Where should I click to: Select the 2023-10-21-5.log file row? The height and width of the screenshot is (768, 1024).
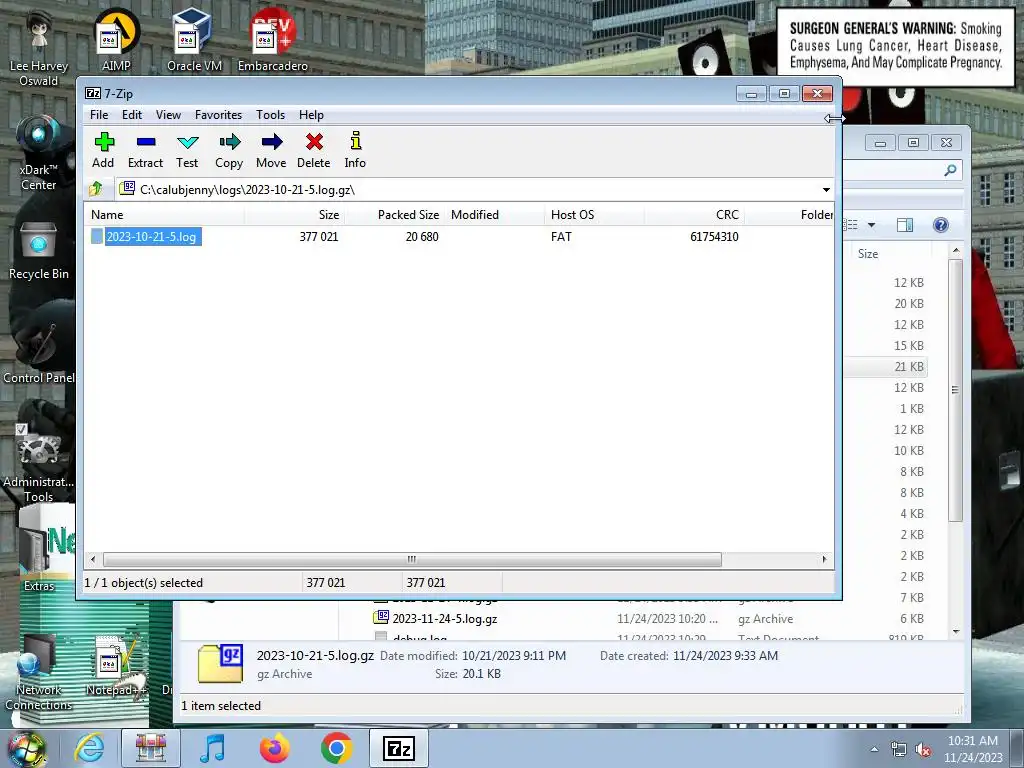coord(459,236)
